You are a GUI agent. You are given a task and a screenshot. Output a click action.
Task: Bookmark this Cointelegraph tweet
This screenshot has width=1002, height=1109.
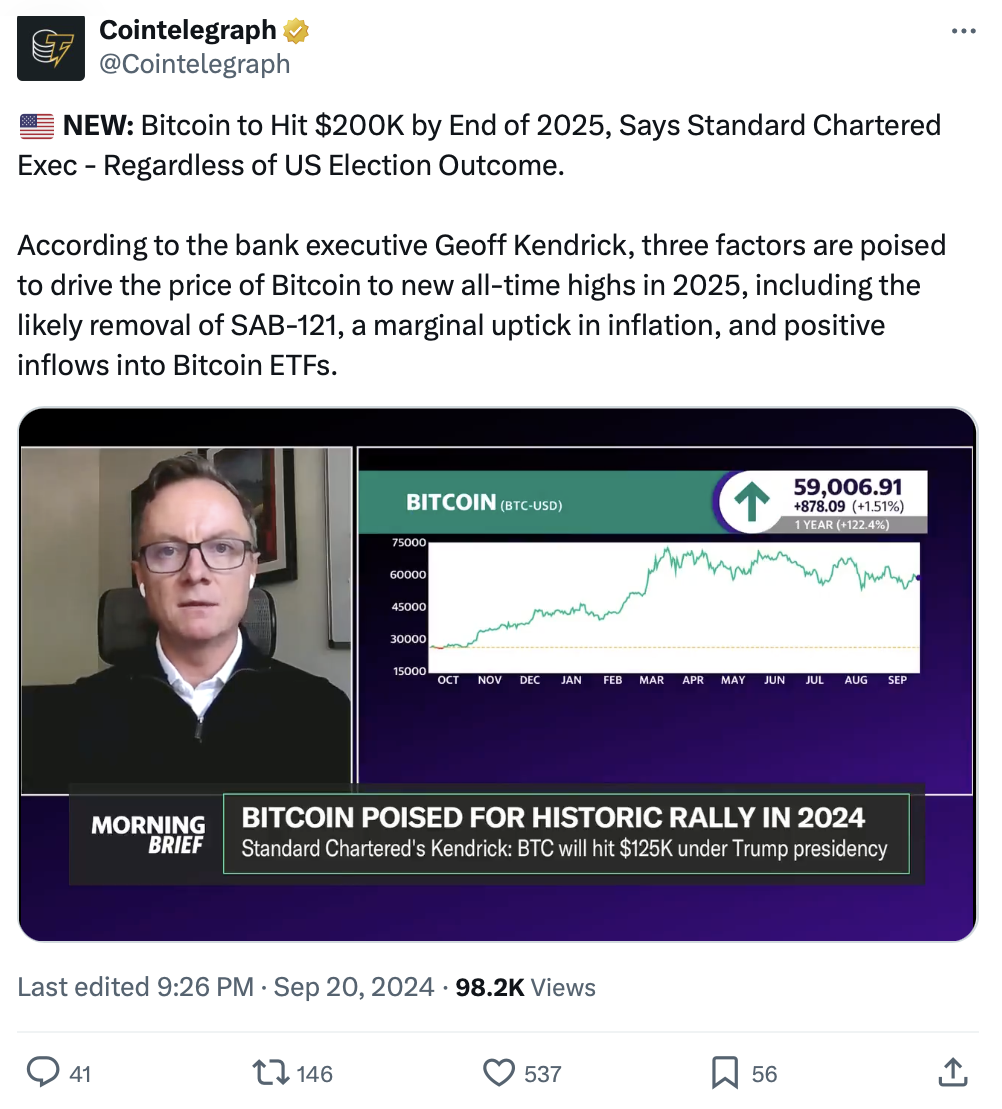pos(725,1072)
